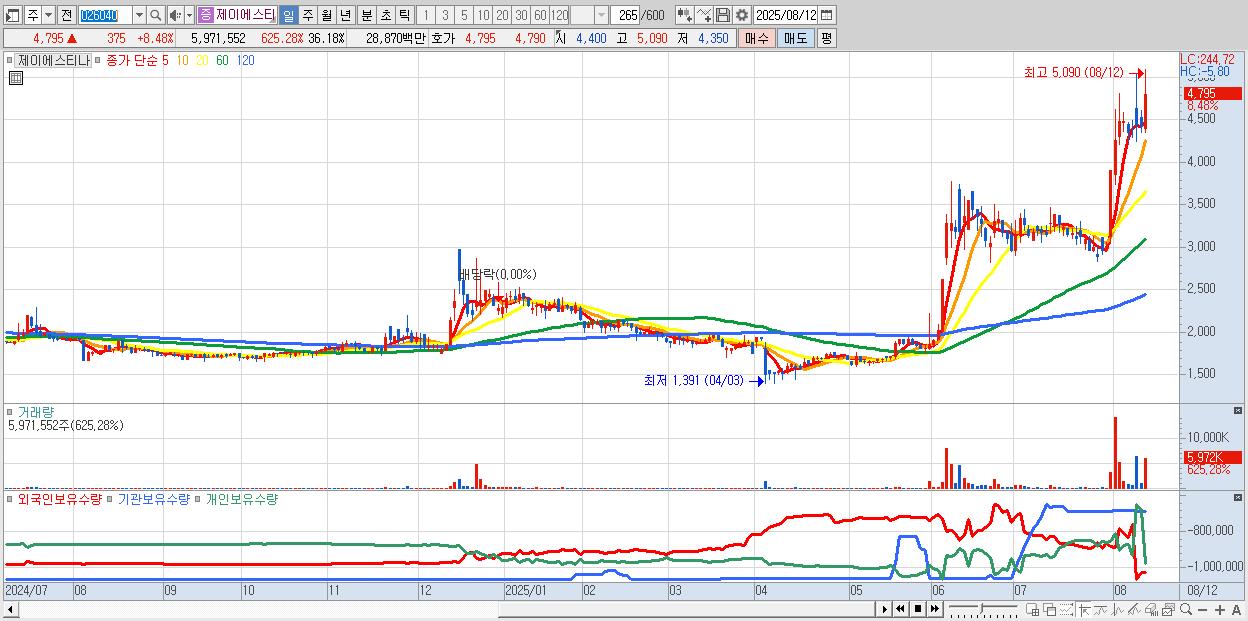Viewport: 1248px width, 621px height.
Task: Click the chart window copy icon
Action: point(1168,610)
